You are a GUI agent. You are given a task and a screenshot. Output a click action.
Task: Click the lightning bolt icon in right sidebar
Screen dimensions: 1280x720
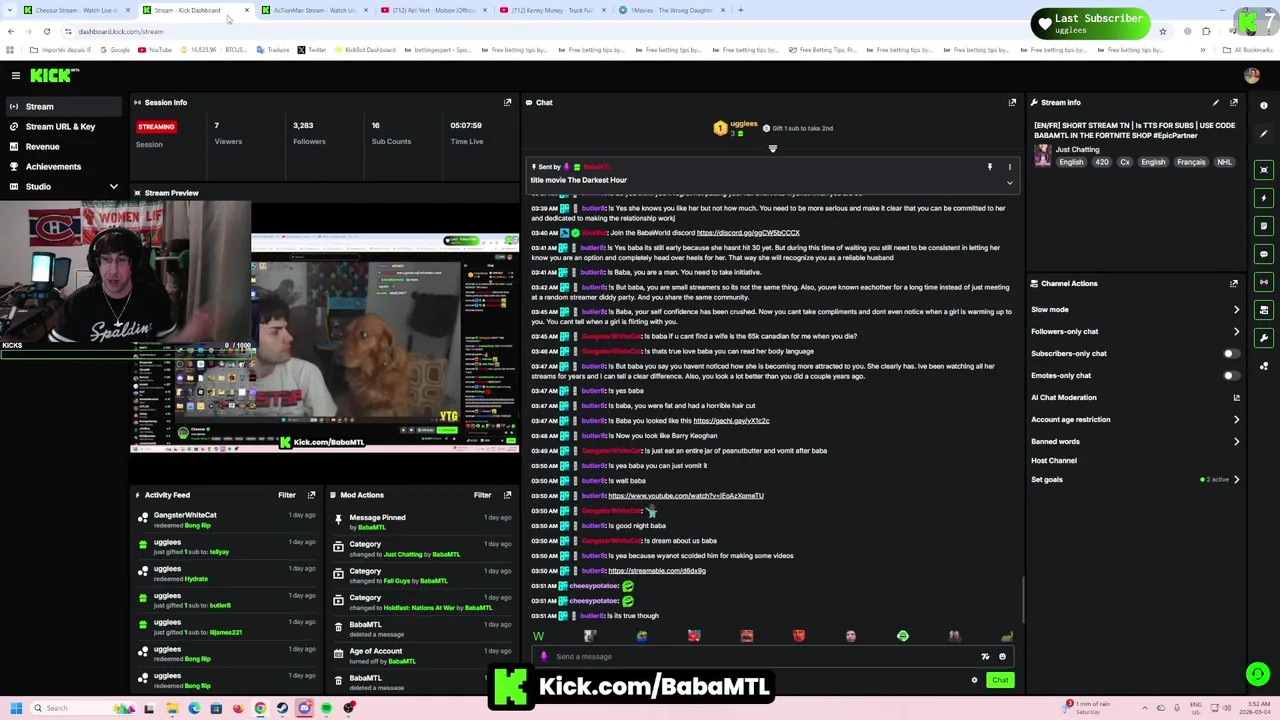pyautogui.click(x=1264, y=198)
